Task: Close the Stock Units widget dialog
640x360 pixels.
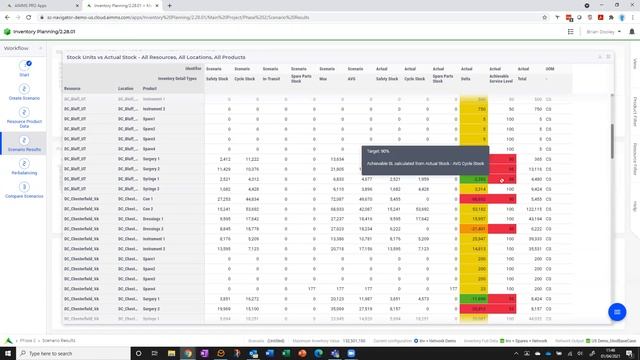Action: (608, 57)
